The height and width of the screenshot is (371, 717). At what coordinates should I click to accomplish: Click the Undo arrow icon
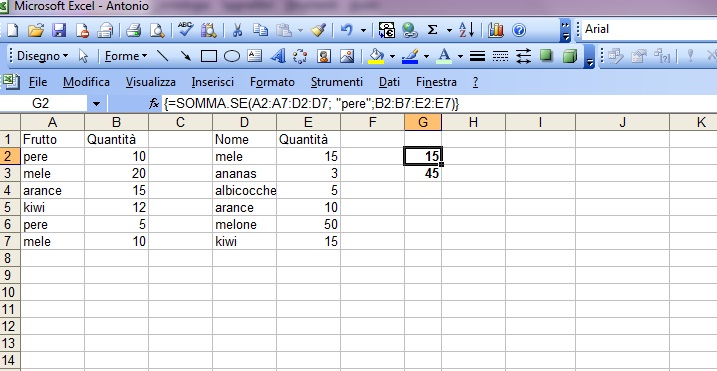pos(347,30)
